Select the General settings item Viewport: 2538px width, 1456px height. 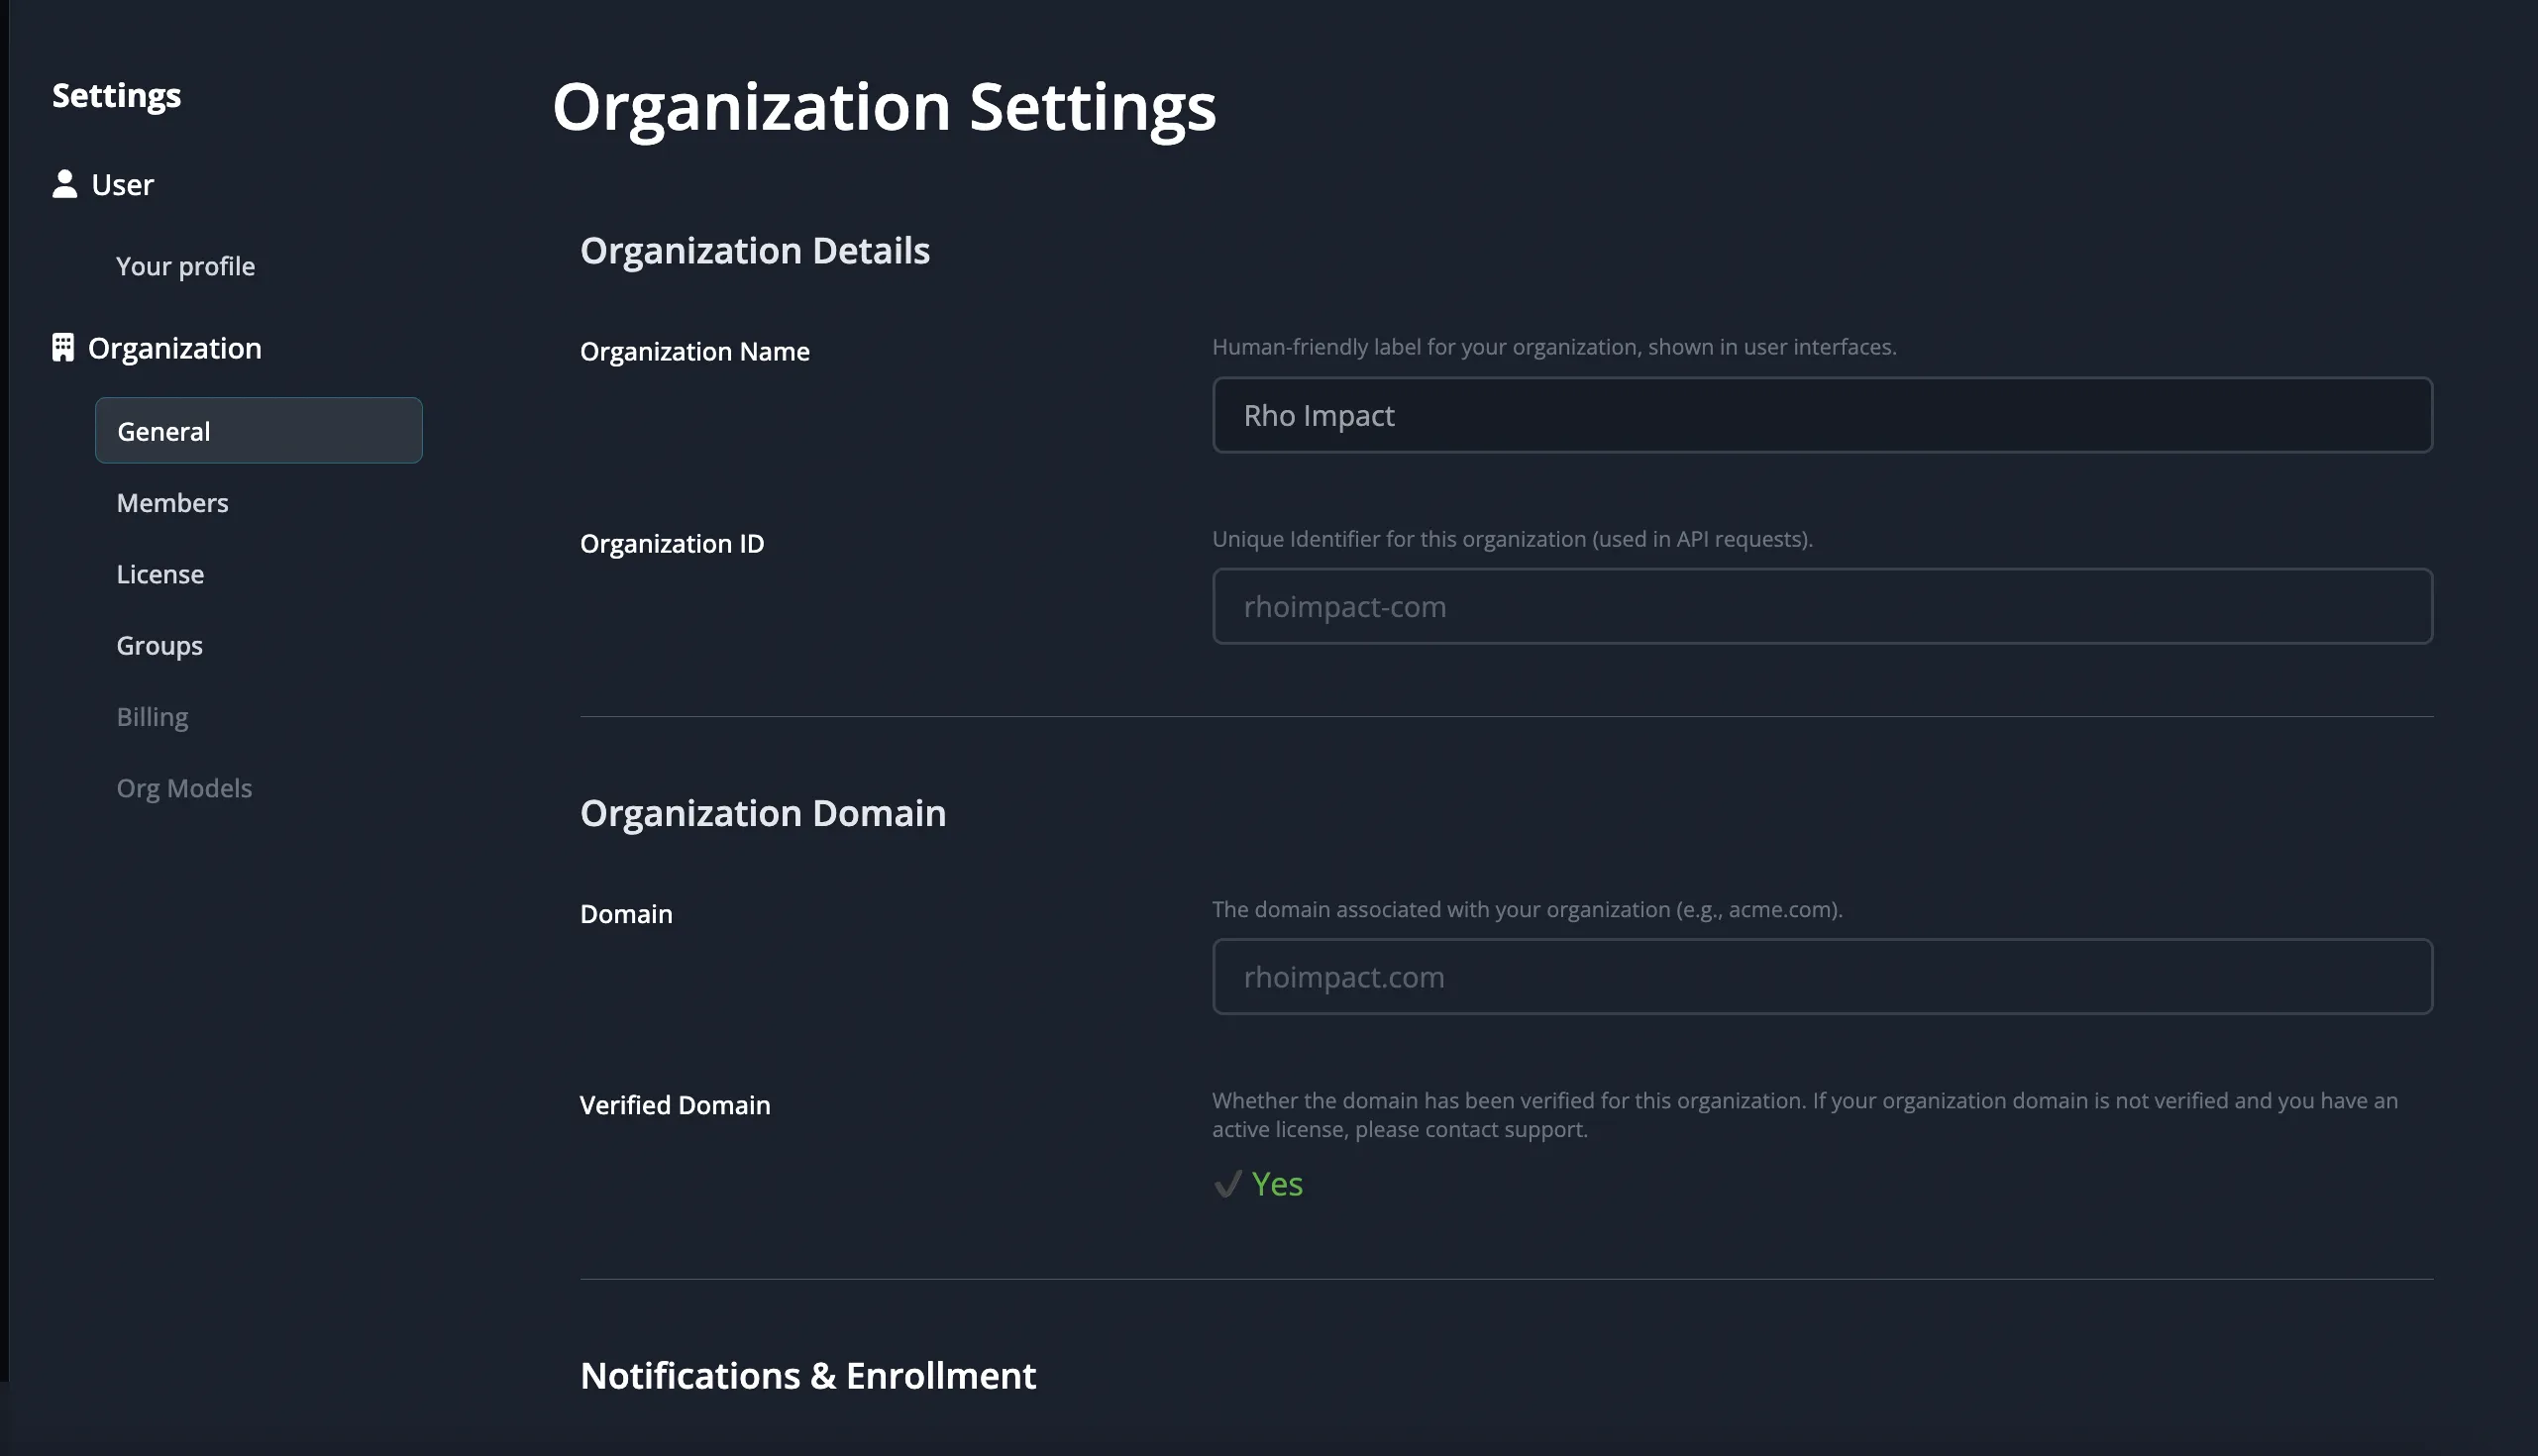(163, 430)
